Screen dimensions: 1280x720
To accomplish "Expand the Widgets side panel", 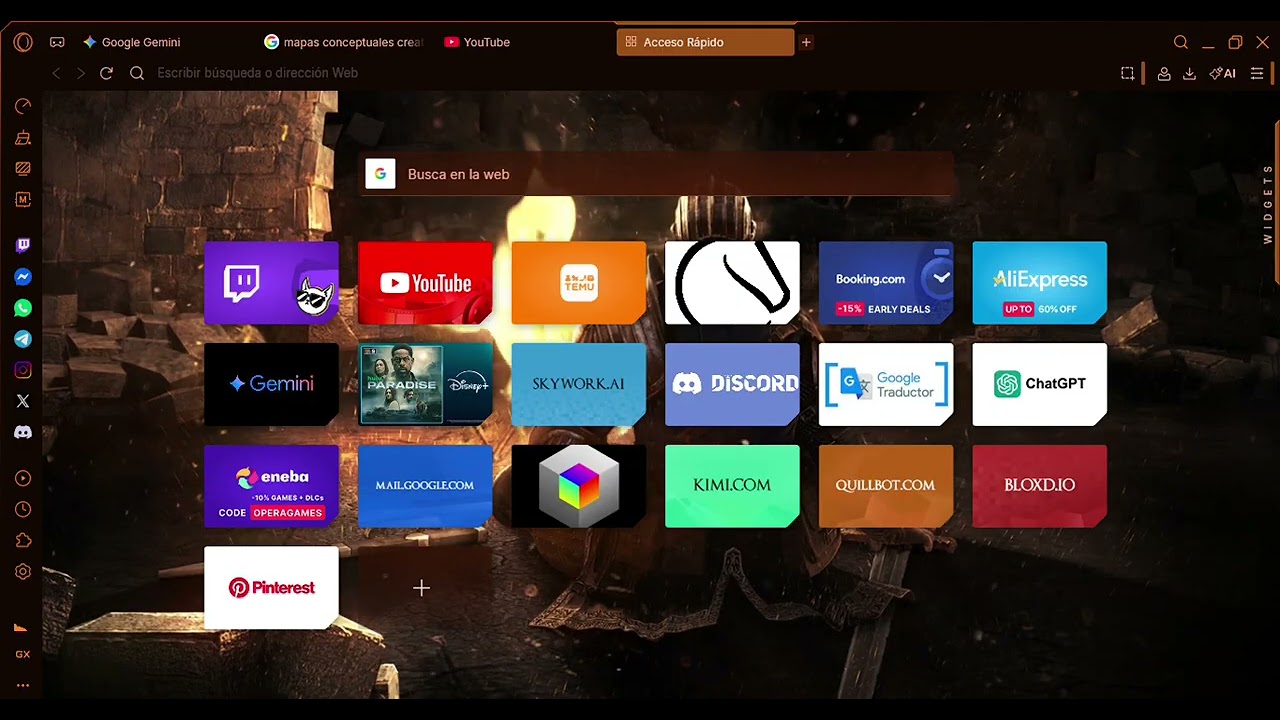I will 1268,204.
